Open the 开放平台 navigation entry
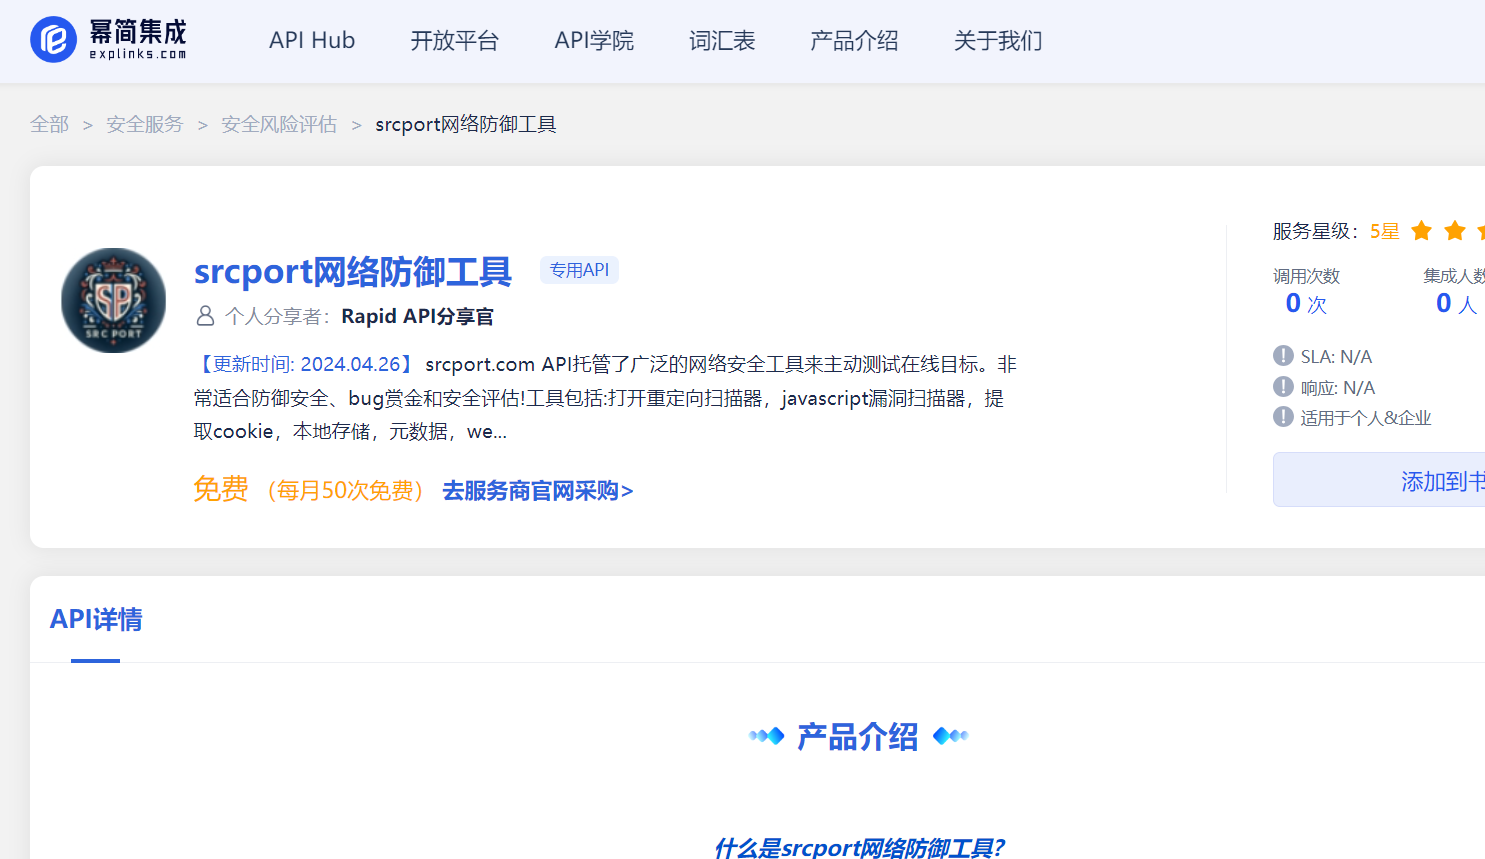1485x859 pixels. 455,40
